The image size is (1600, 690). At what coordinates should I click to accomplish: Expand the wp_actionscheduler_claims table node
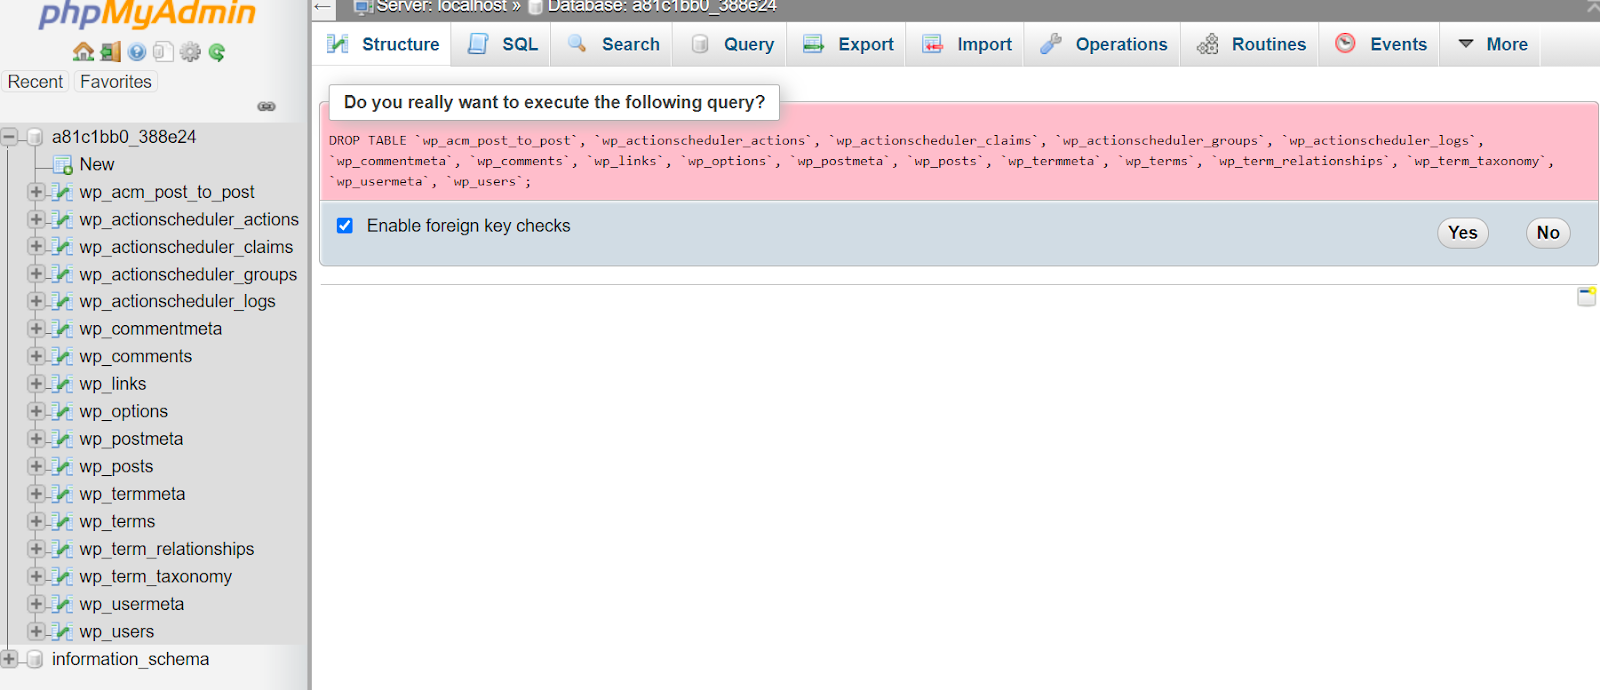36,246
